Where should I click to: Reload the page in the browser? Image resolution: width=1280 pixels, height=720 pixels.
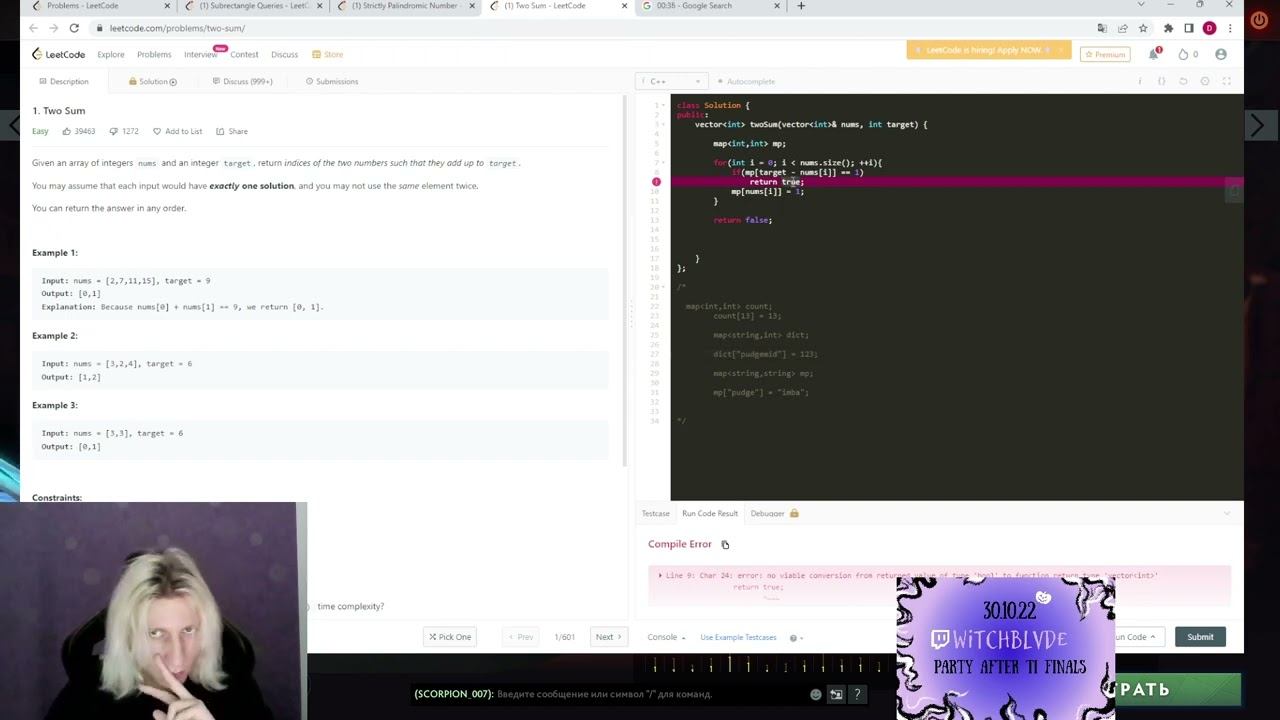pos(74,28)
